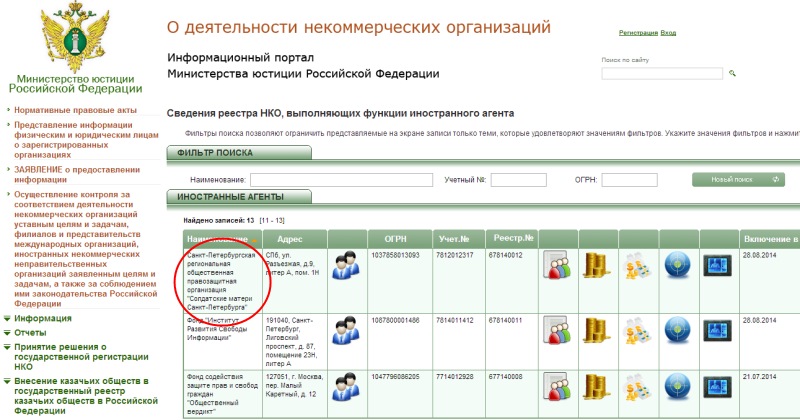Viewport: 800px width, 420px height.
Task: Select address cell пер. Малый Каретный
Action: [294, 385]
